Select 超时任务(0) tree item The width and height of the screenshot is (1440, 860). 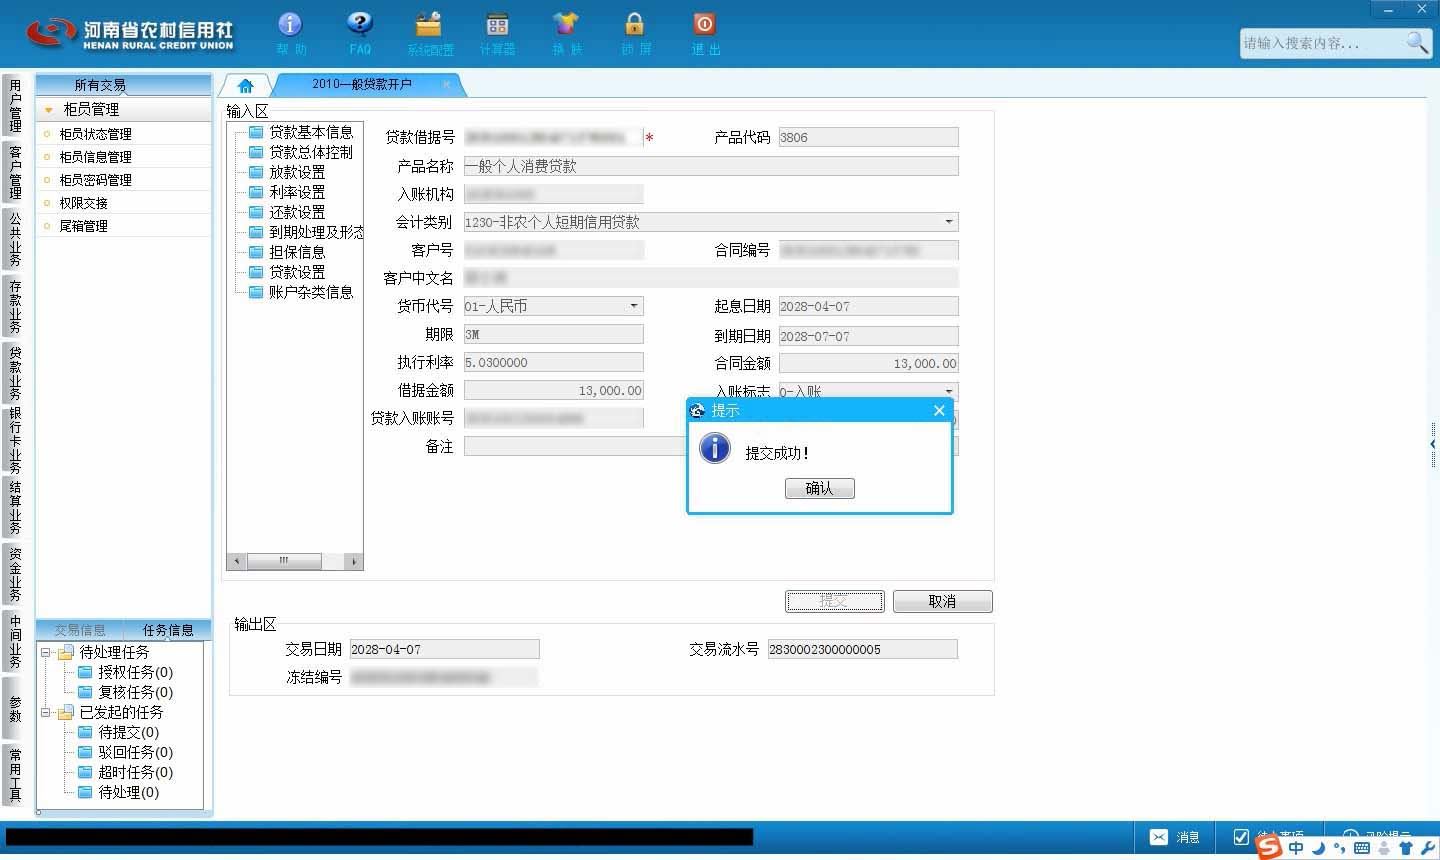coord(126,773)
